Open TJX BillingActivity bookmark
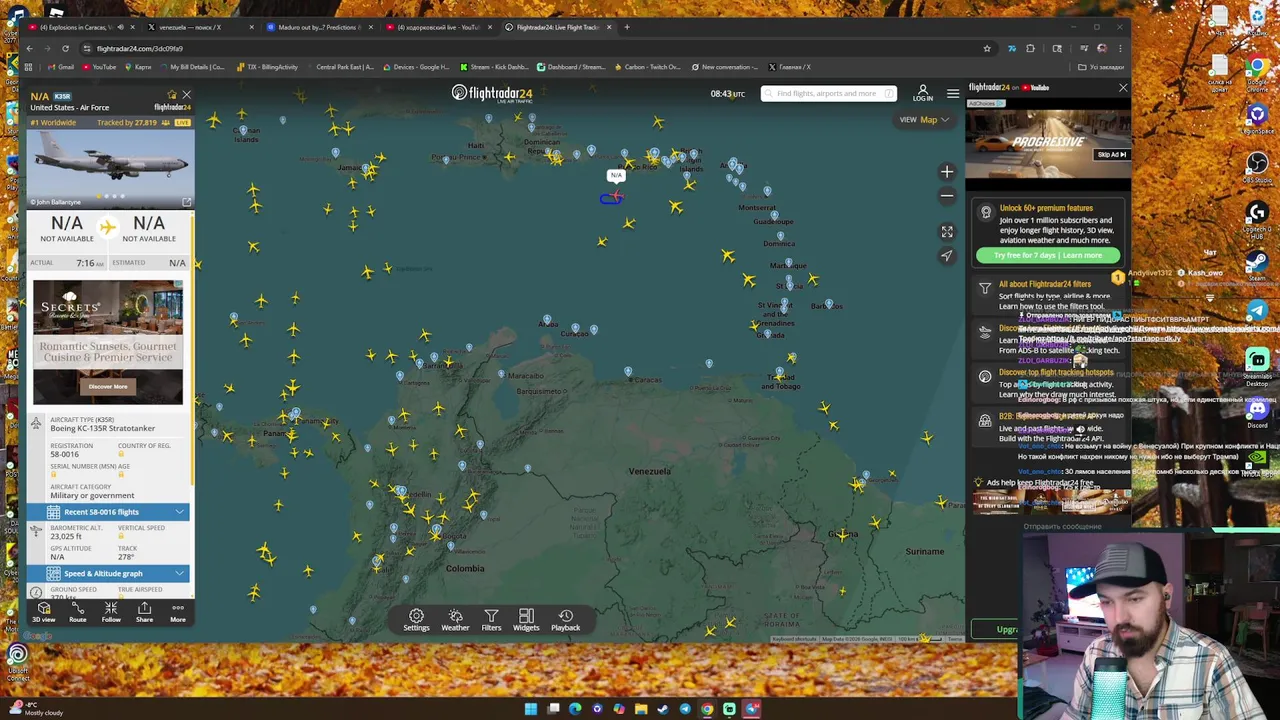The image size is (1280, 720). tap(267, 67)
